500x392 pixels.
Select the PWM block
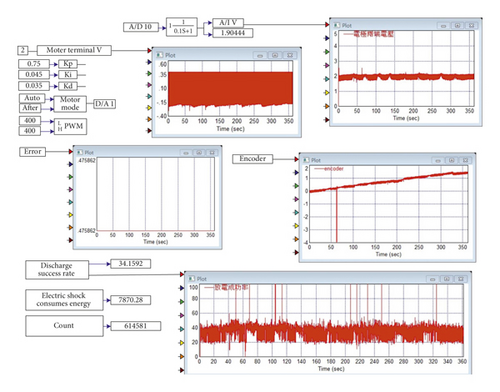[70, 126]
